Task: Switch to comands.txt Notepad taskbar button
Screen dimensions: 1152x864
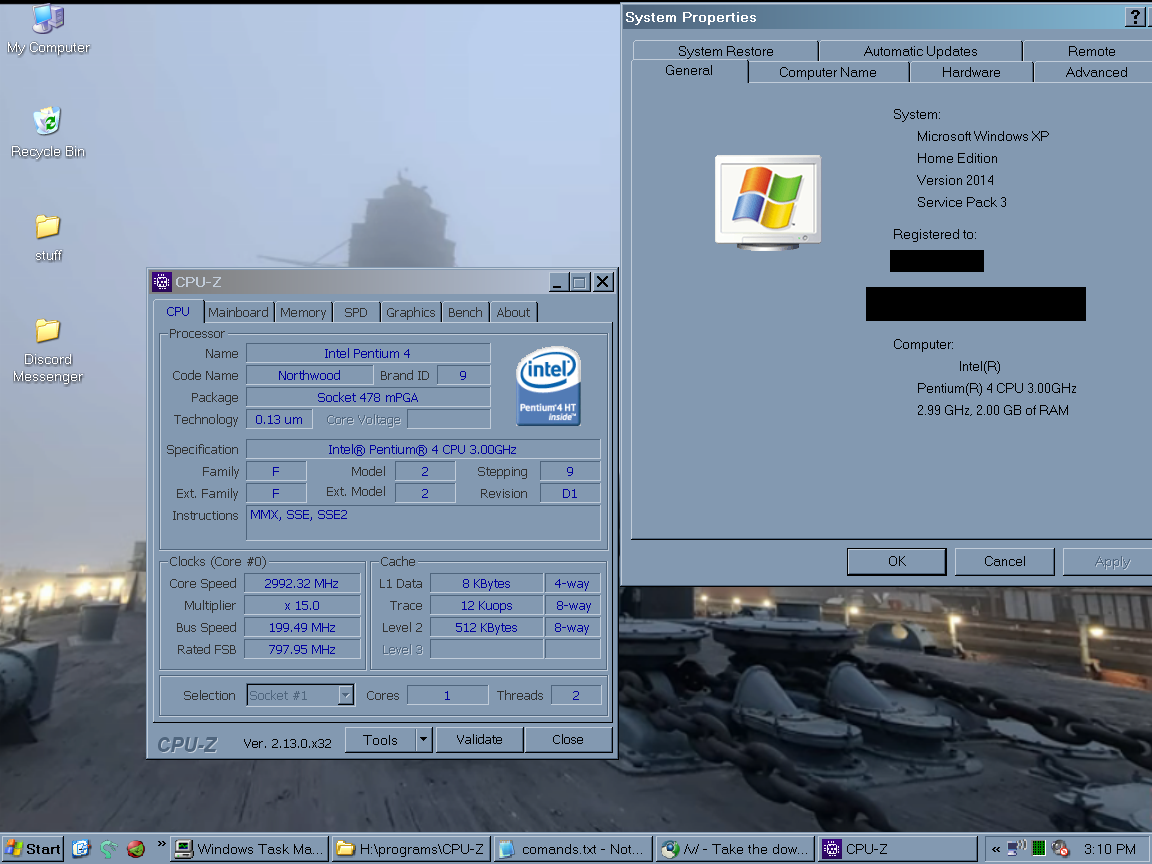Action: coord(573,849)
